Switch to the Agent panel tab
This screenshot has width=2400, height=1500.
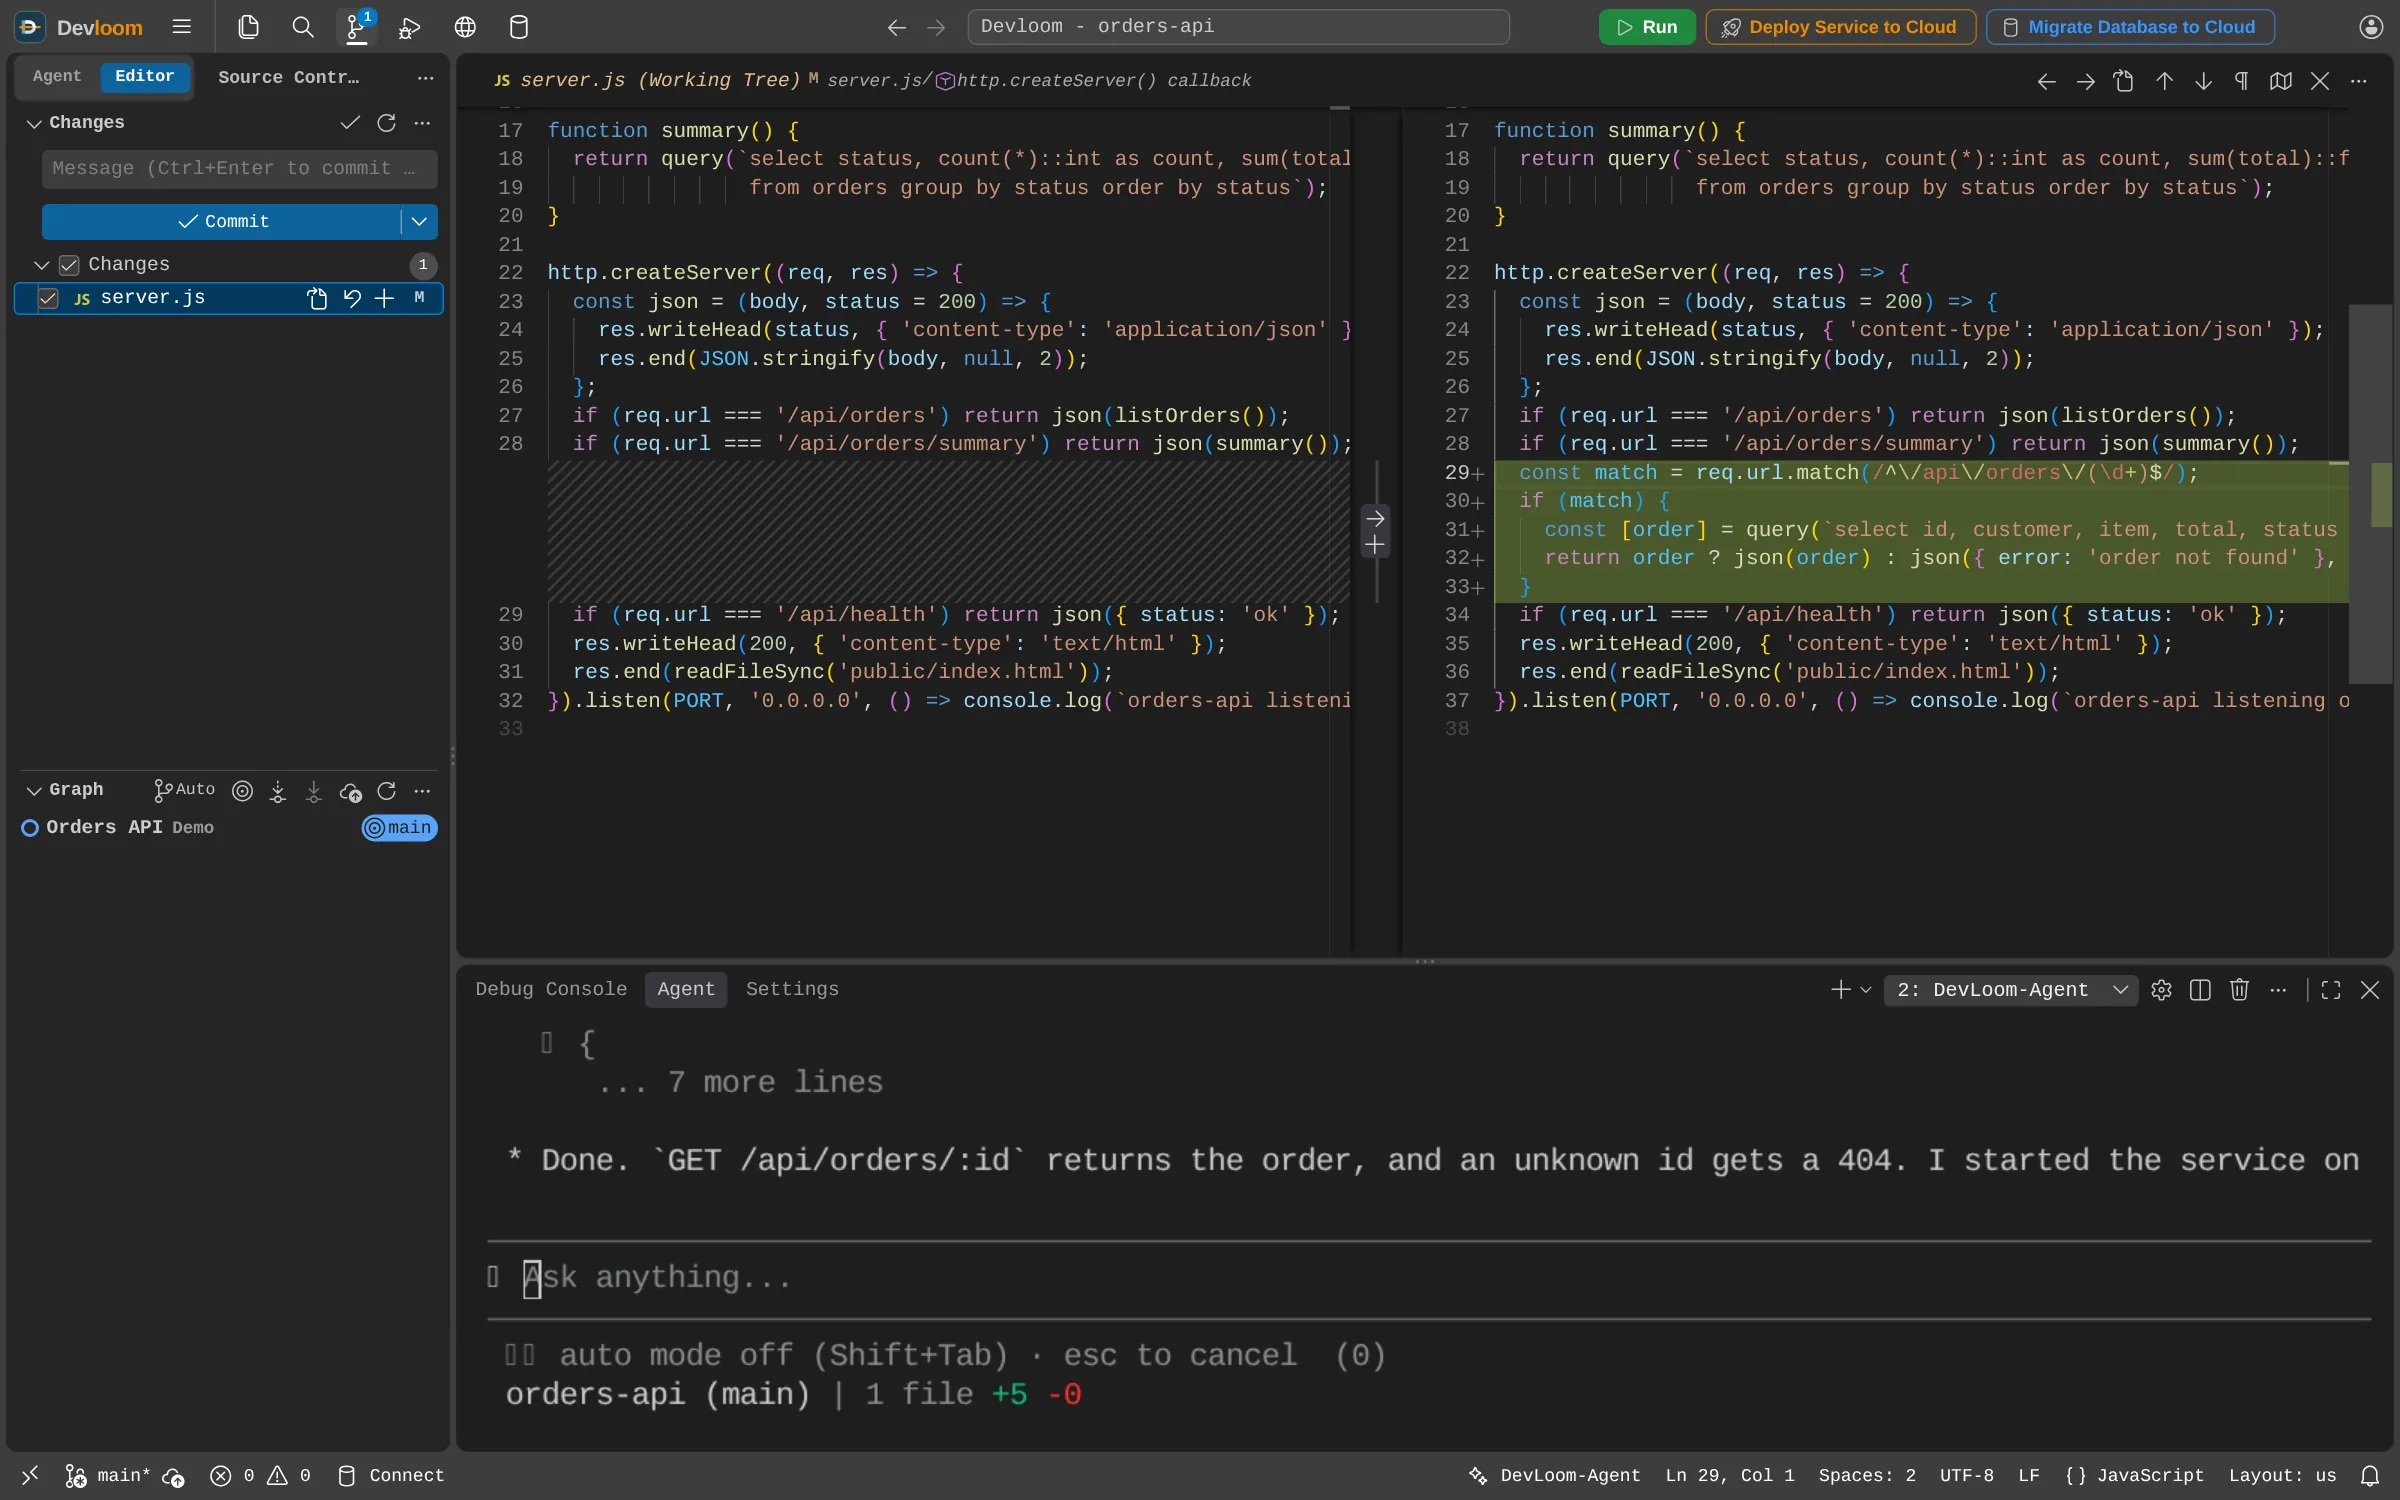tap(686, 989)
